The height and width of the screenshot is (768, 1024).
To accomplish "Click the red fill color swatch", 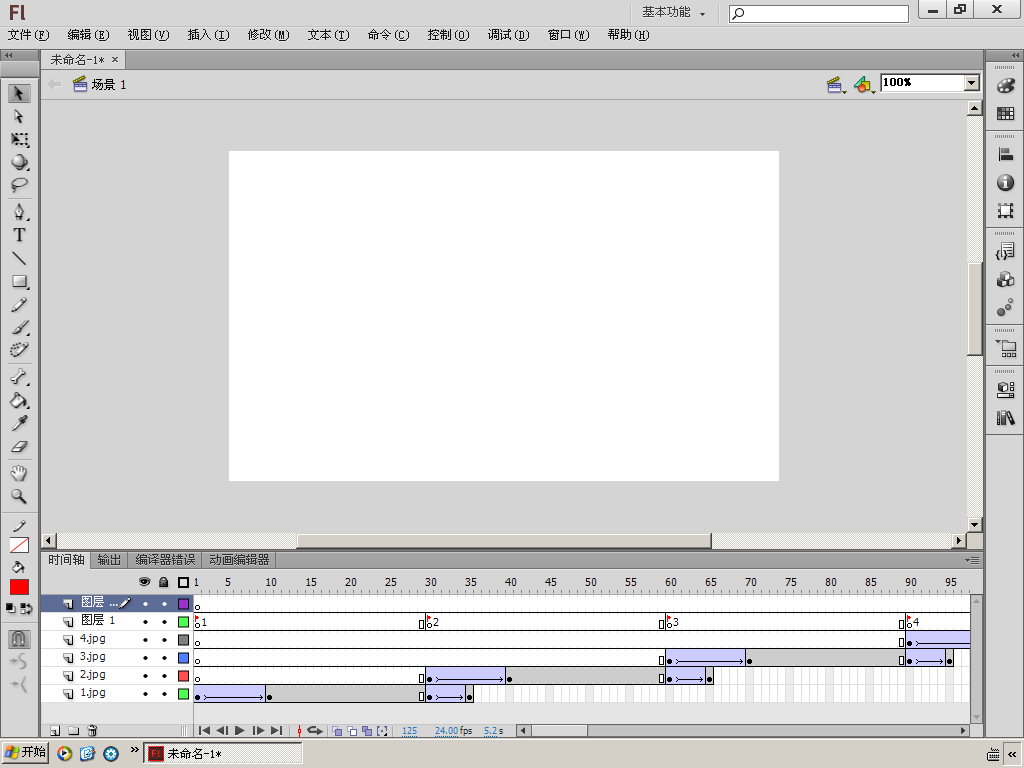I will tap(19, 587).
